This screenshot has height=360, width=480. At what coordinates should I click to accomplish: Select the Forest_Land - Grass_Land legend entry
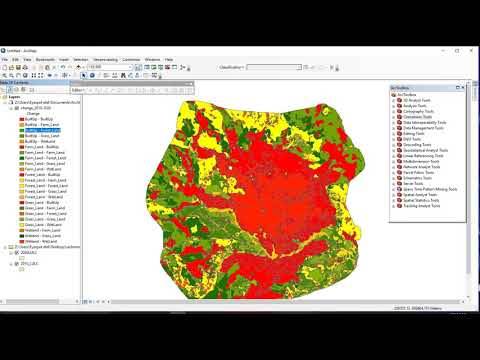pos(46,191)
